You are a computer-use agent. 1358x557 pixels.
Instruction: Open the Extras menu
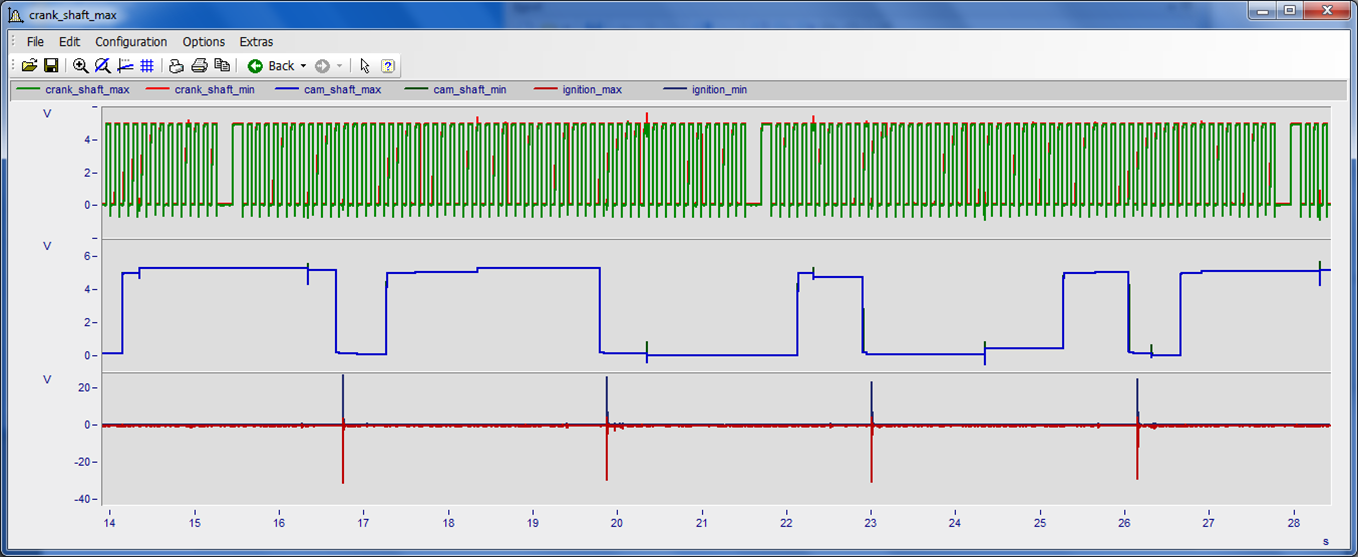pyautogui.click(x=256, y=42)
